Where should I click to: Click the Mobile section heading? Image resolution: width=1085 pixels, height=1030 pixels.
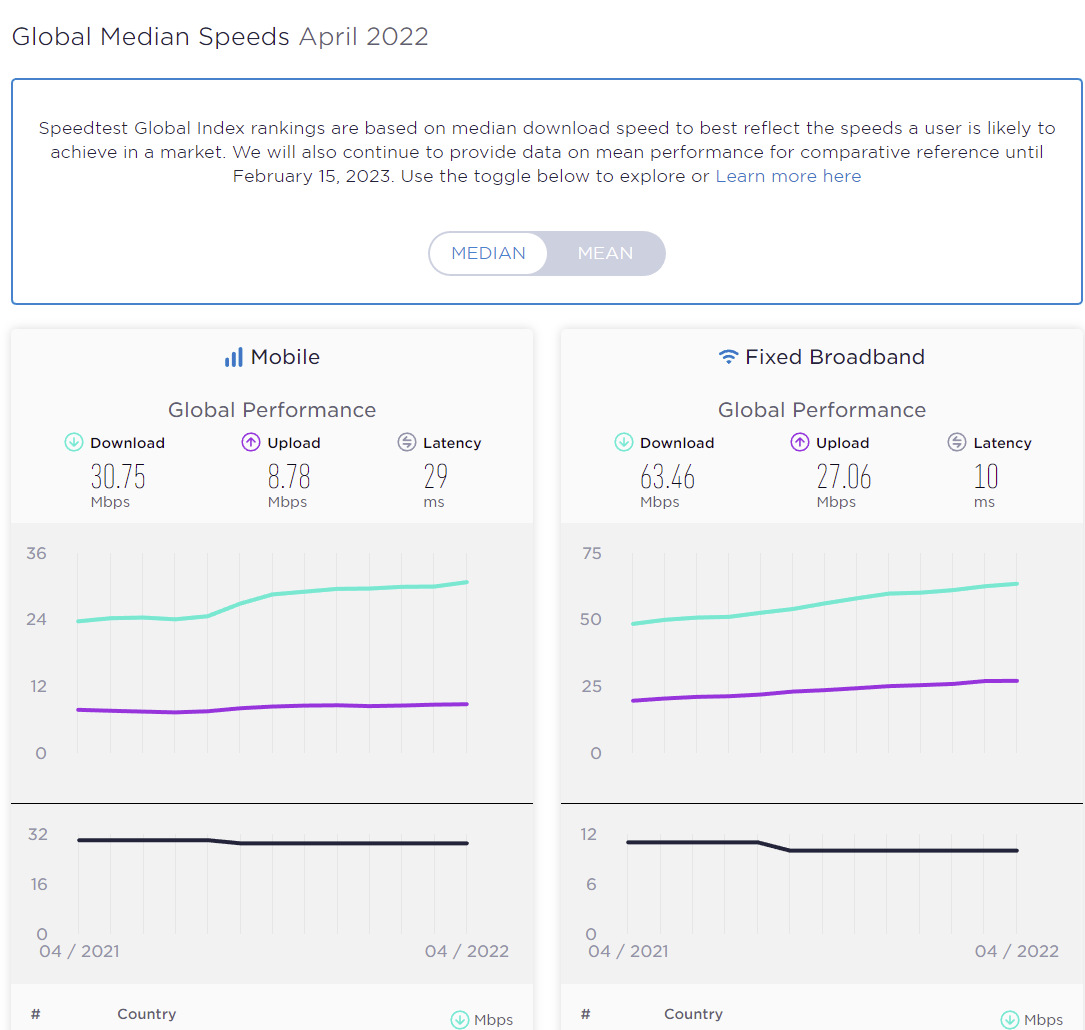[285, 357]
